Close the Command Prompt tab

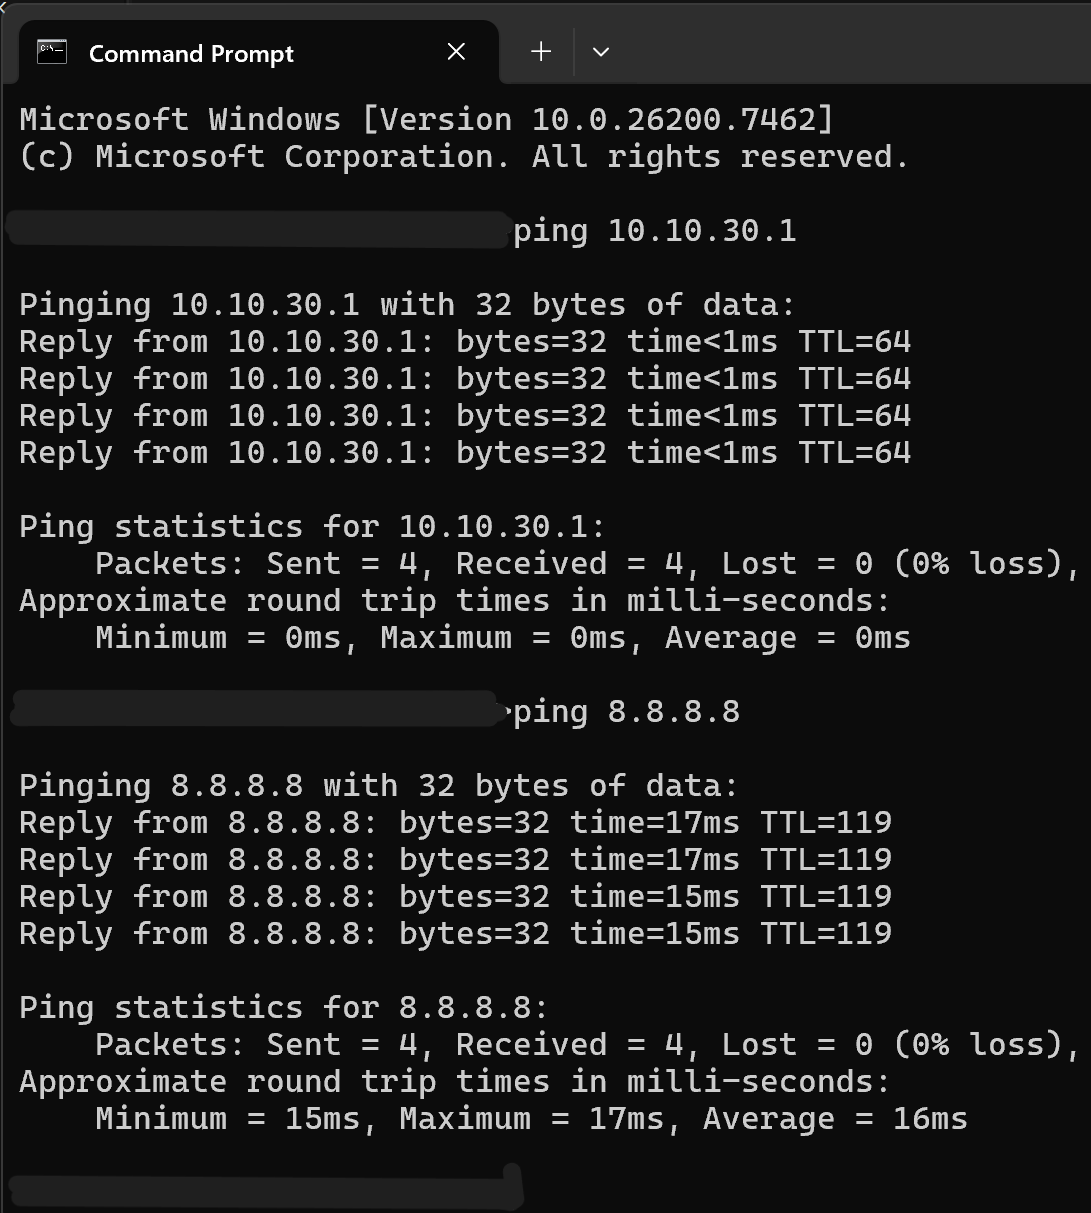[x=456, y=52]
